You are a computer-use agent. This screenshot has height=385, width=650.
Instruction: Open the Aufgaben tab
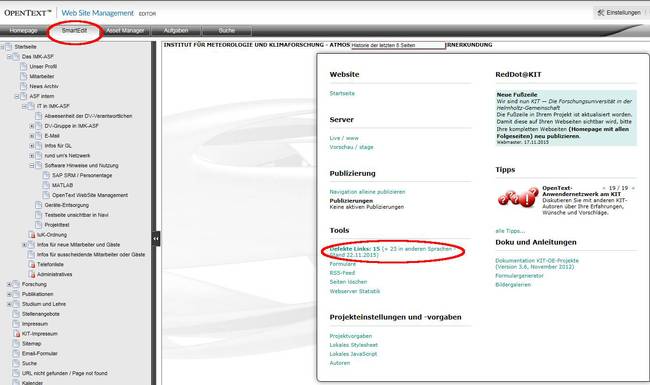(176, 31)
